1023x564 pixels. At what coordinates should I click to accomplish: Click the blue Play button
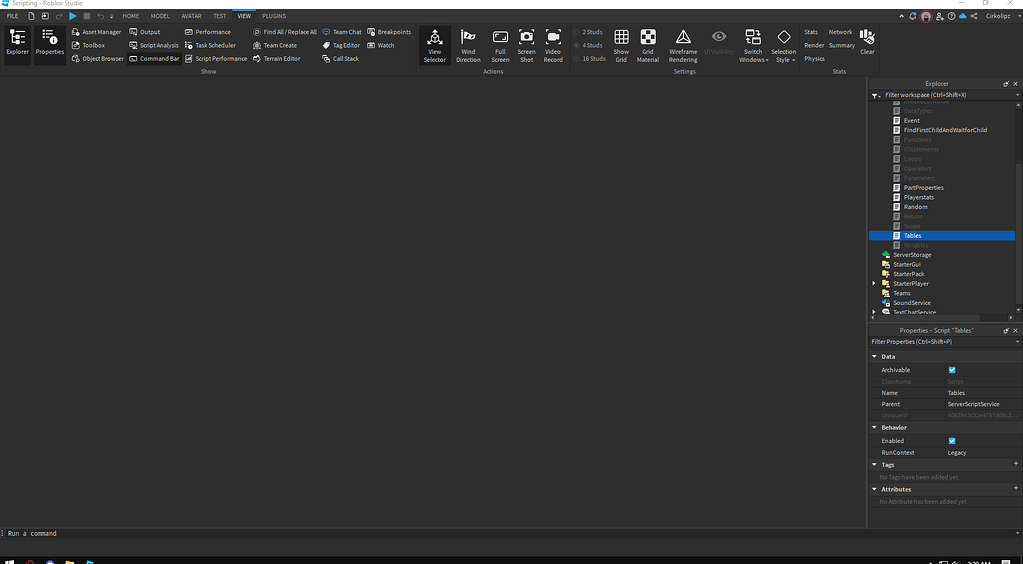[72, 16]
